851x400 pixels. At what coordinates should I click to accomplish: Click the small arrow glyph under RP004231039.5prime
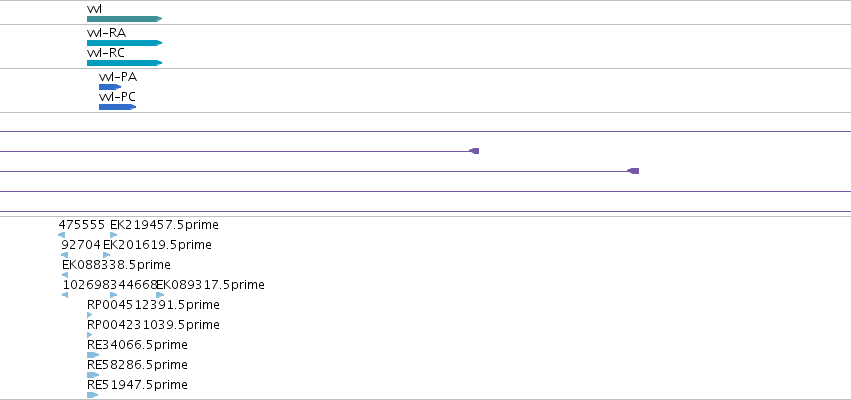[90, 335]
